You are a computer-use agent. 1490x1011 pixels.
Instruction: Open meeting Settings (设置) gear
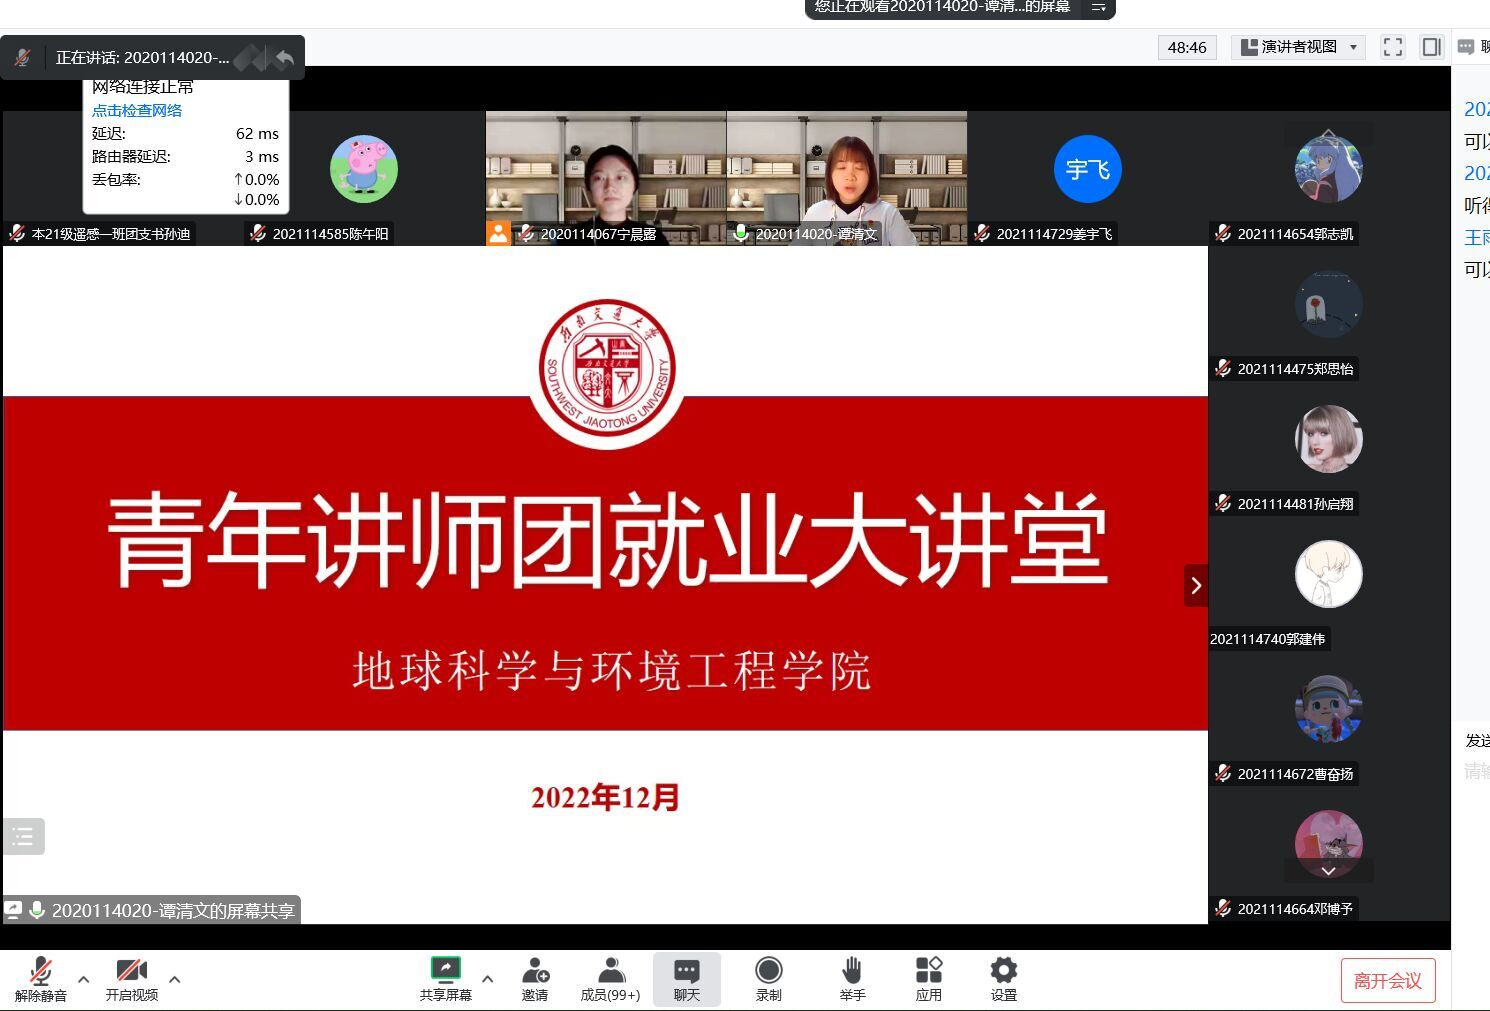pyautogui.click(x=1003, y=971)
